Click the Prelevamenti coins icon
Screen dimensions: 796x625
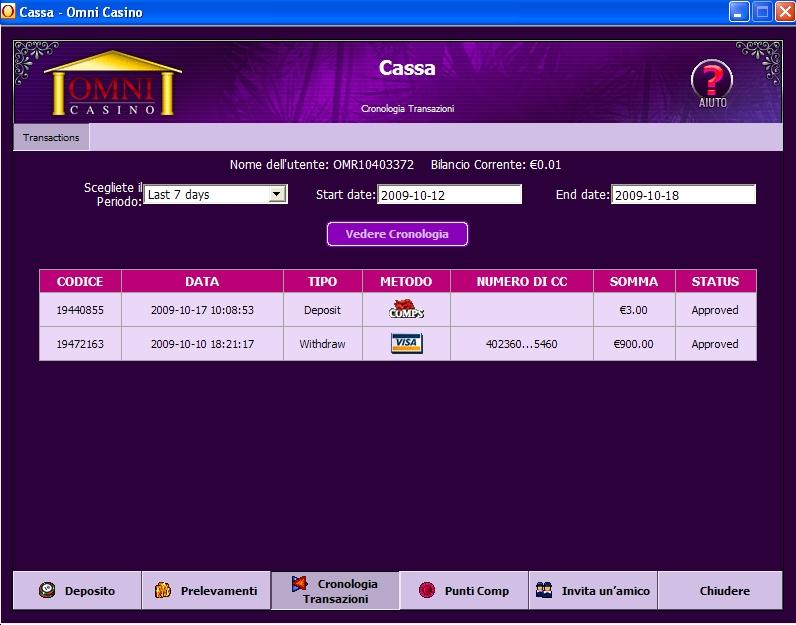pos(162,590)
